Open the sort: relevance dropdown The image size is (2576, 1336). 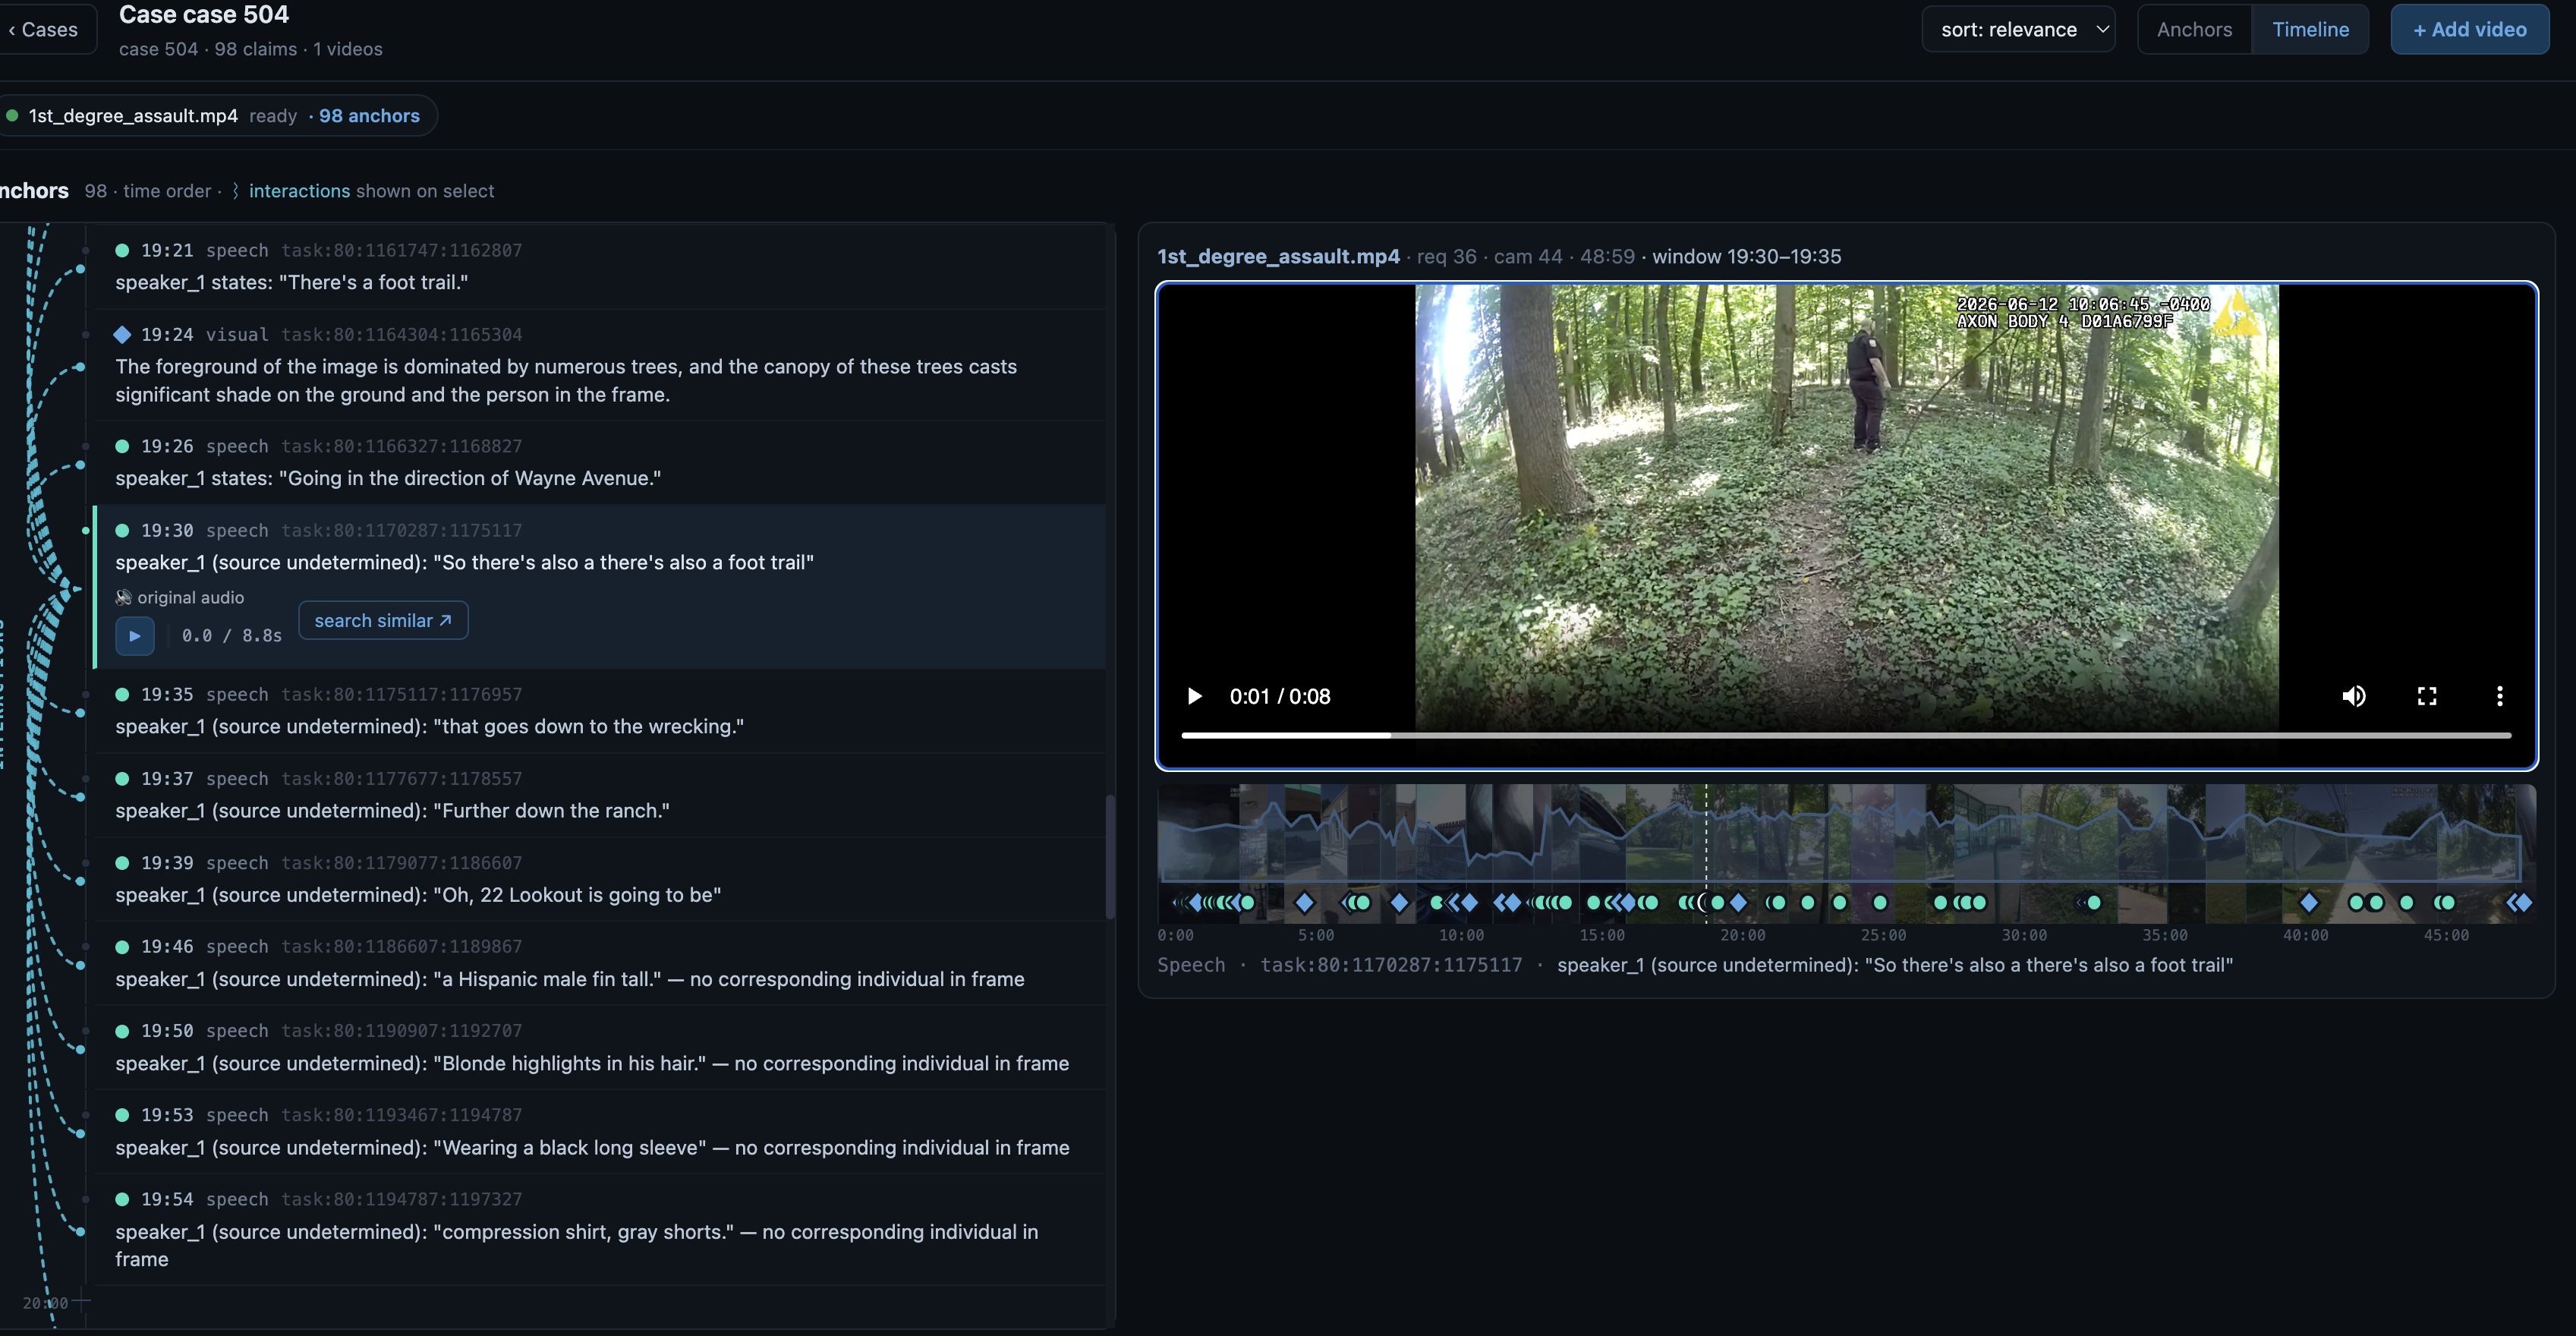click(x=2018, y=29)
